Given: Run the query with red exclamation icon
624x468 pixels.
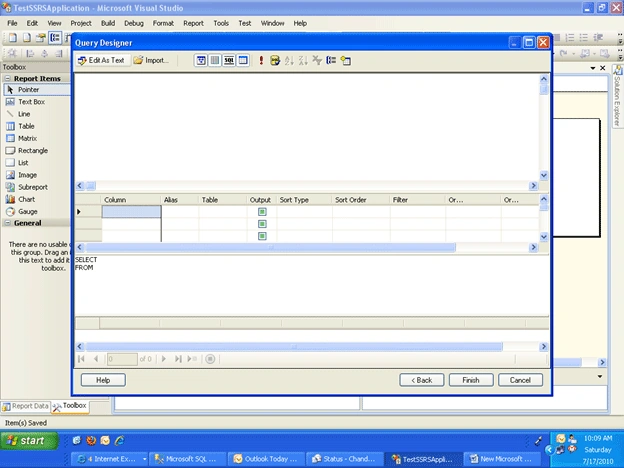Looking at the screenshot, I should pos(261,60).
